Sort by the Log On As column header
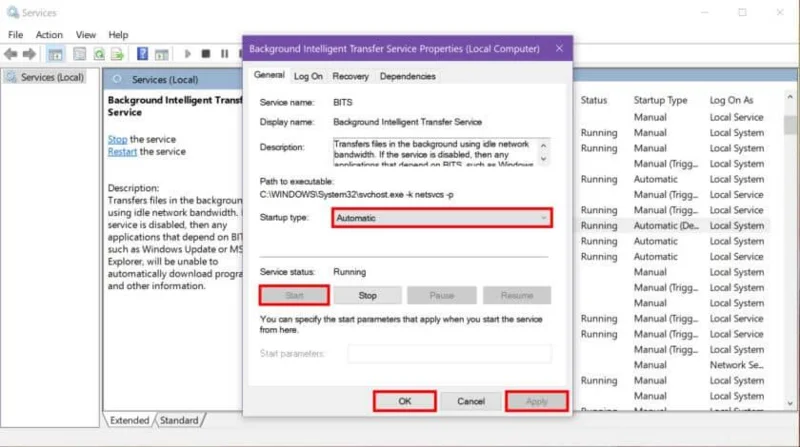 [x=731, y=100]
